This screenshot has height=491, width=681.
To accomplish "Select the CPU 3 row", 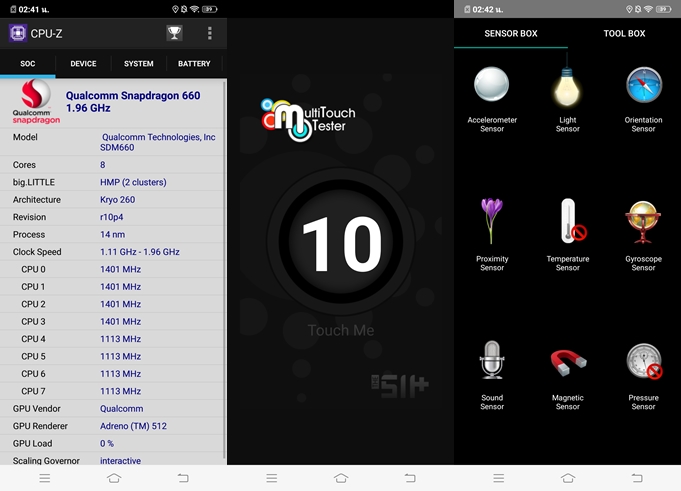I will pyautogui.click(x=112, y=321).
